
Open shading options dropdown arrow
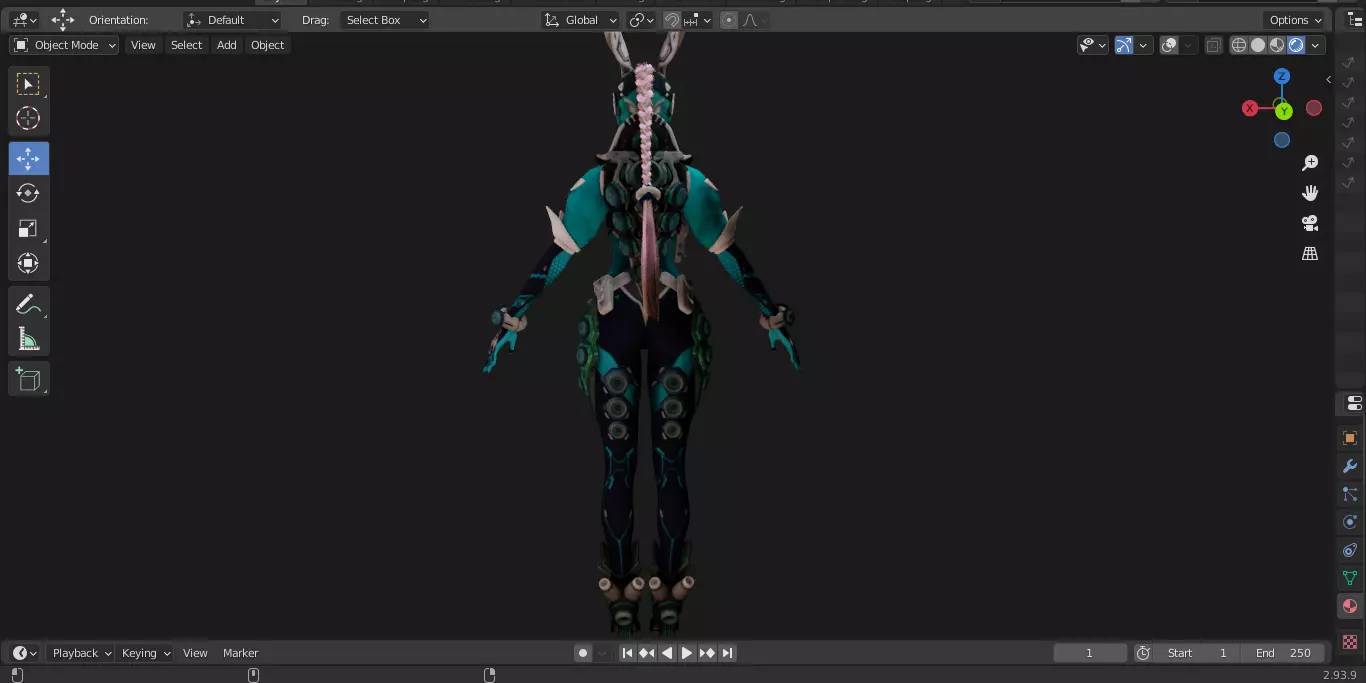[x=1316, y=45]
